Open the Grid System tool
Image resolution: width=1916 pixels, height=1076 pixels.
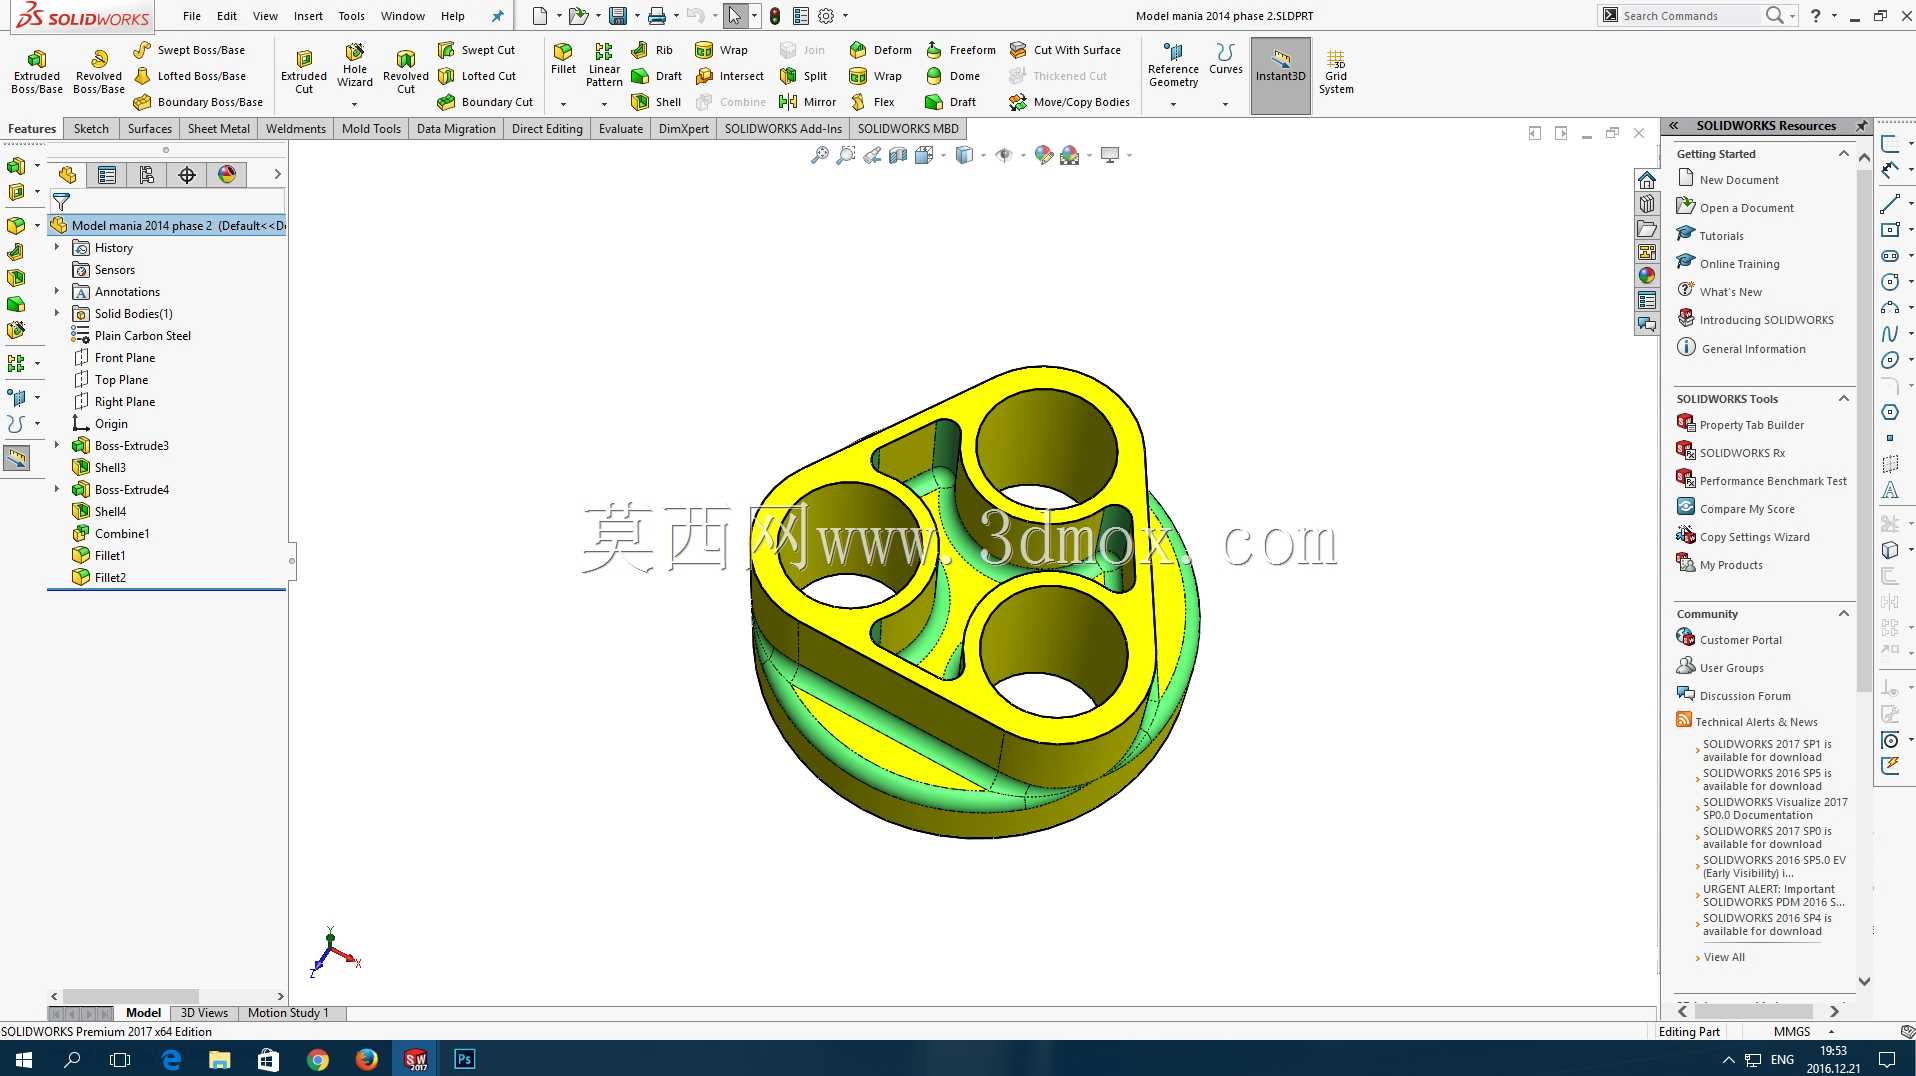1336,73
